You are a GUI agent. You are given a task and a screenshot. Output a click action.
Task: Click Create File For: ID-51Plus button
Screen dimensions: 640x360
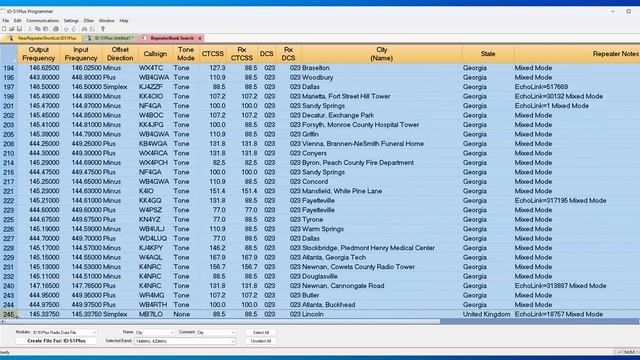point(56,341)
